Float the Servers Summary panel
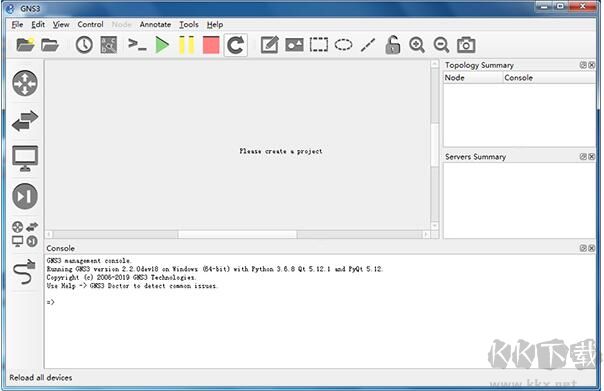Viewport: 604px width, 391px height. (x=583, y=156)
